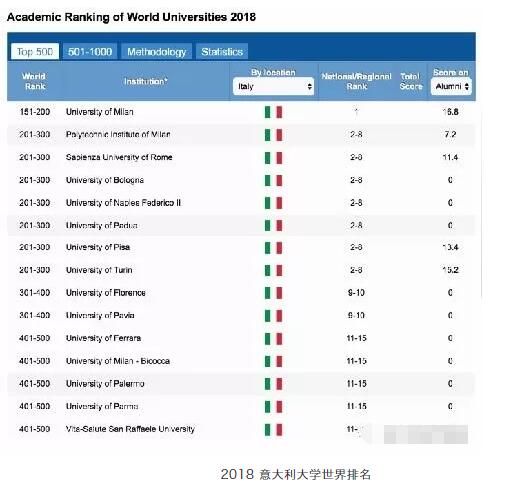This screenshot has height=489, width=517.
Task: Open the Methodology tab
Action: [x=157, y=52]
